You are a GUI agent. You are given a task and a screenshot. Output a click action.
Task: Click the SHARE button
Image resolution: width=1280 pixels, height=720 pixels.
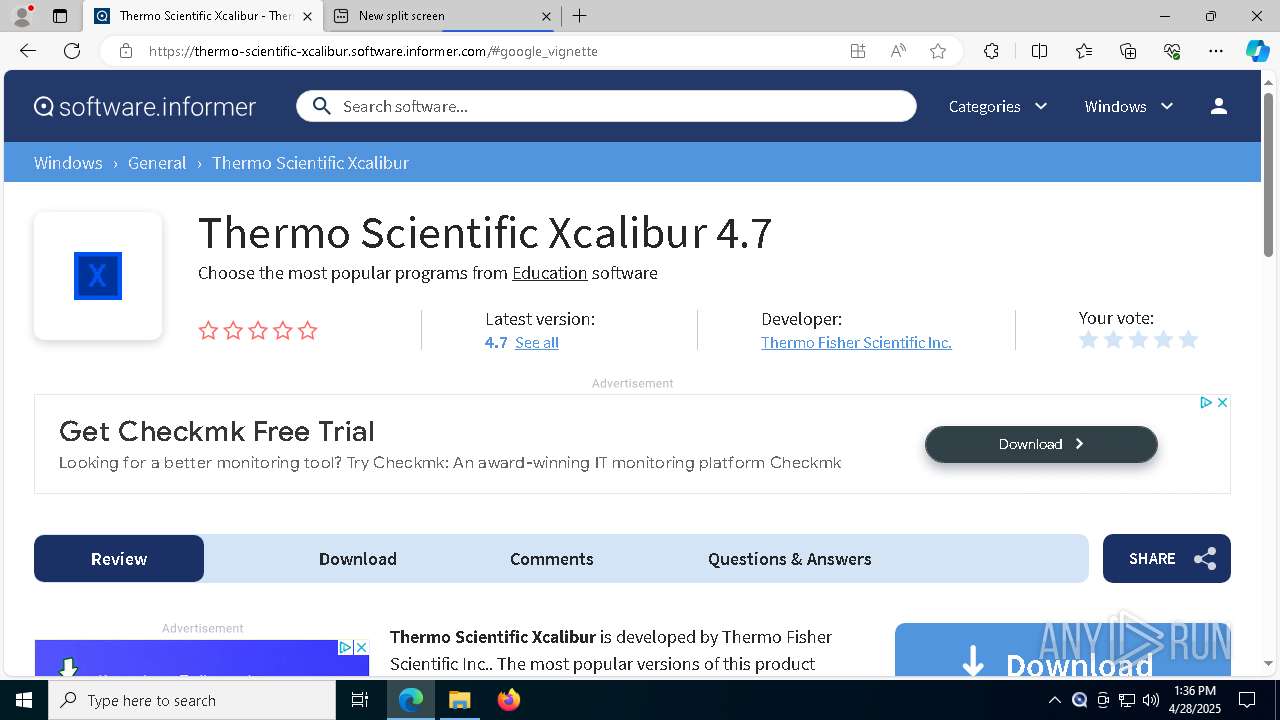click(x=1167, y=559)
